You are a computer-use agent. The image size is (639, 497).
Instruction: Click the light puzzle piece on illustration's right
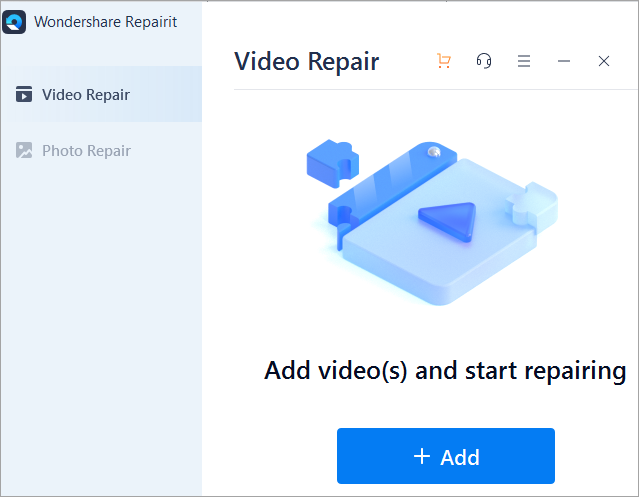(531, 204)
